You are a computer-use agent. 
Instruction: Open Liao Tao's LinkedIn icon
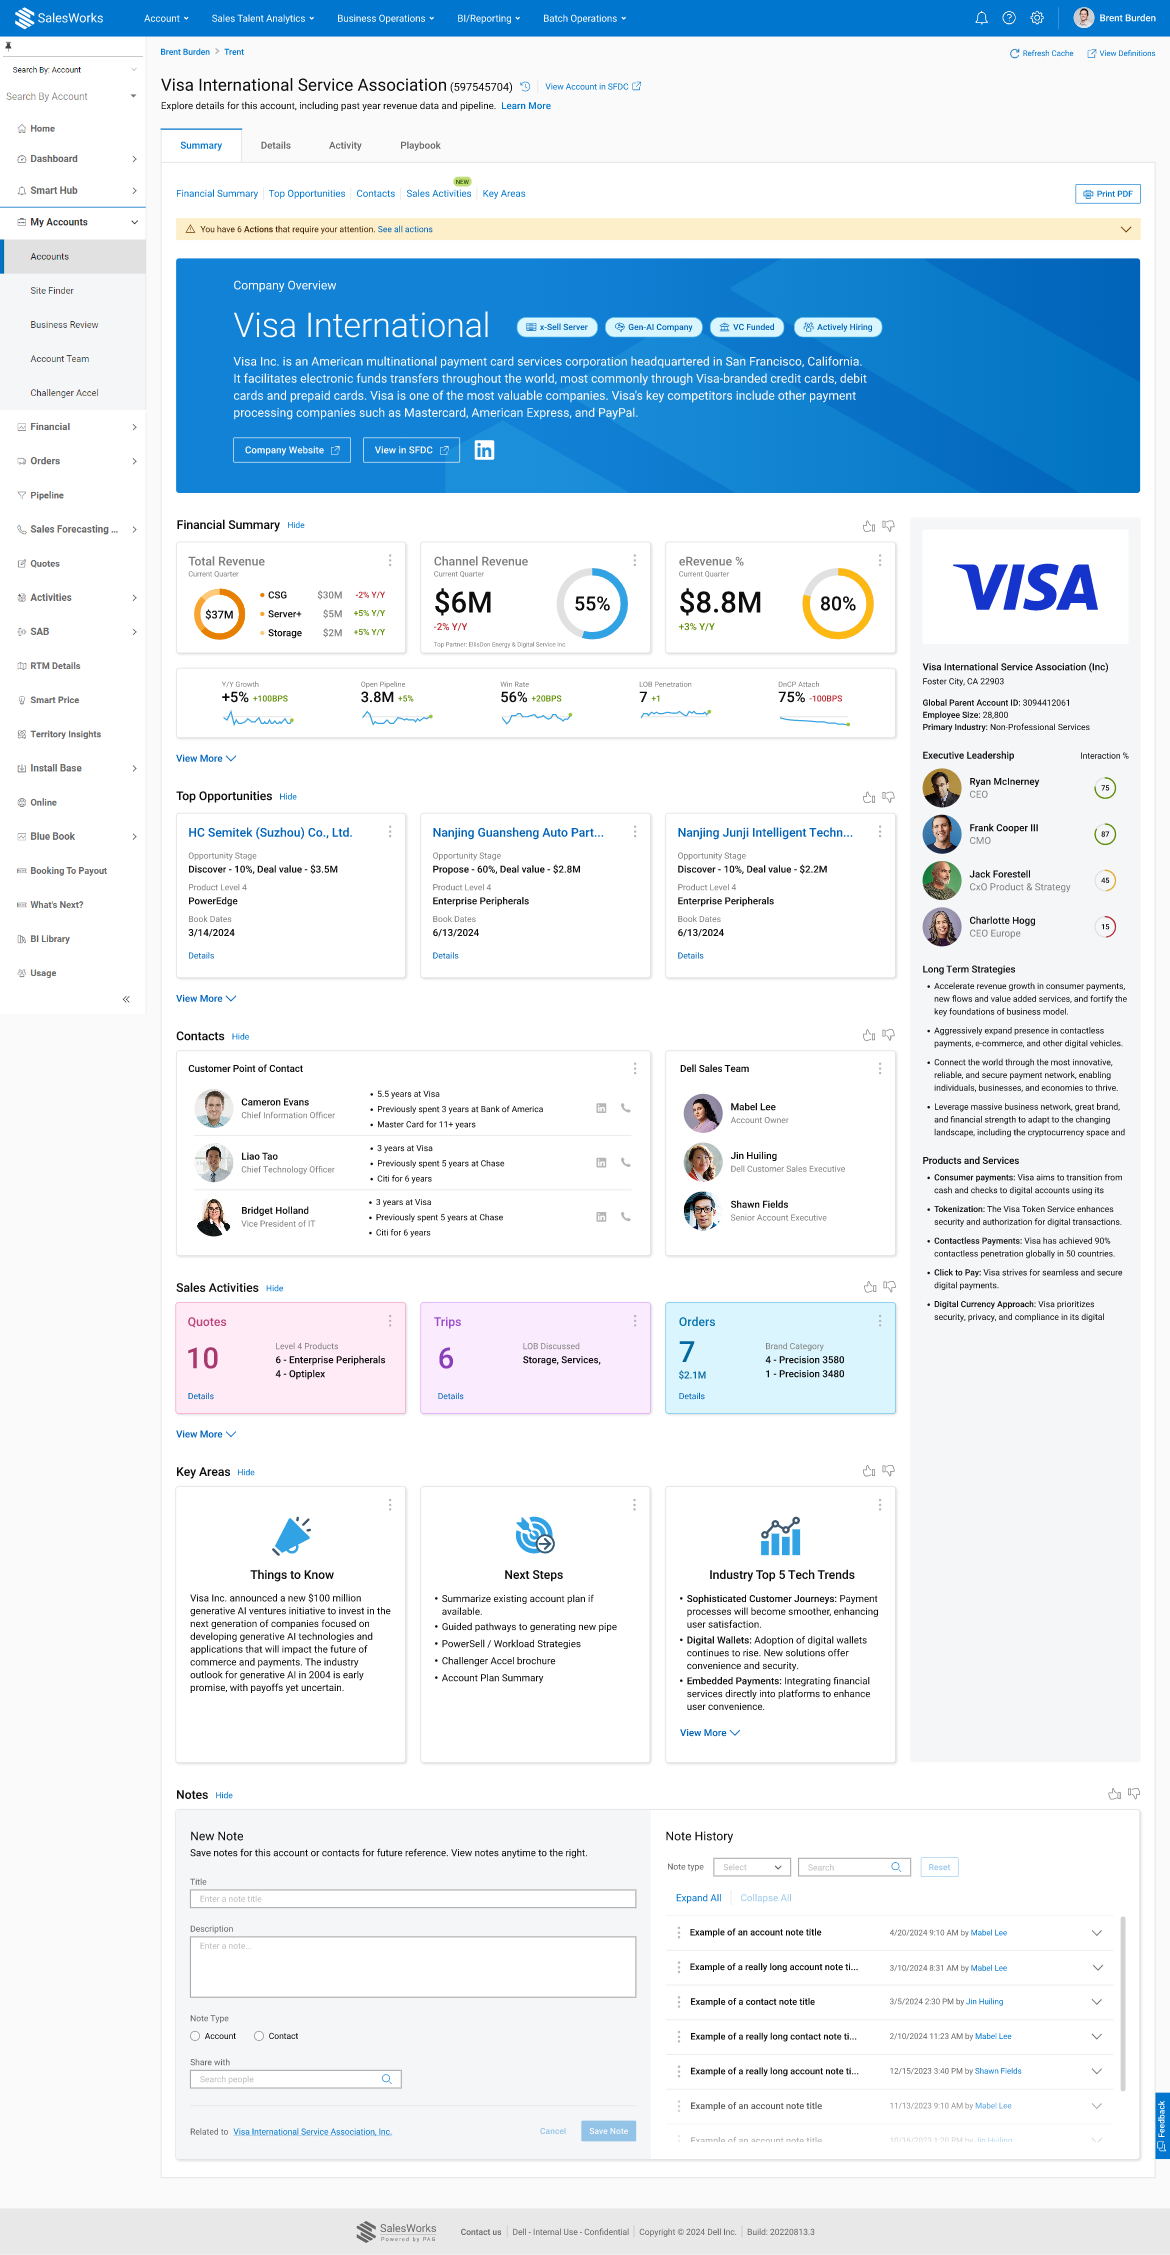(x=601, y=1162)
